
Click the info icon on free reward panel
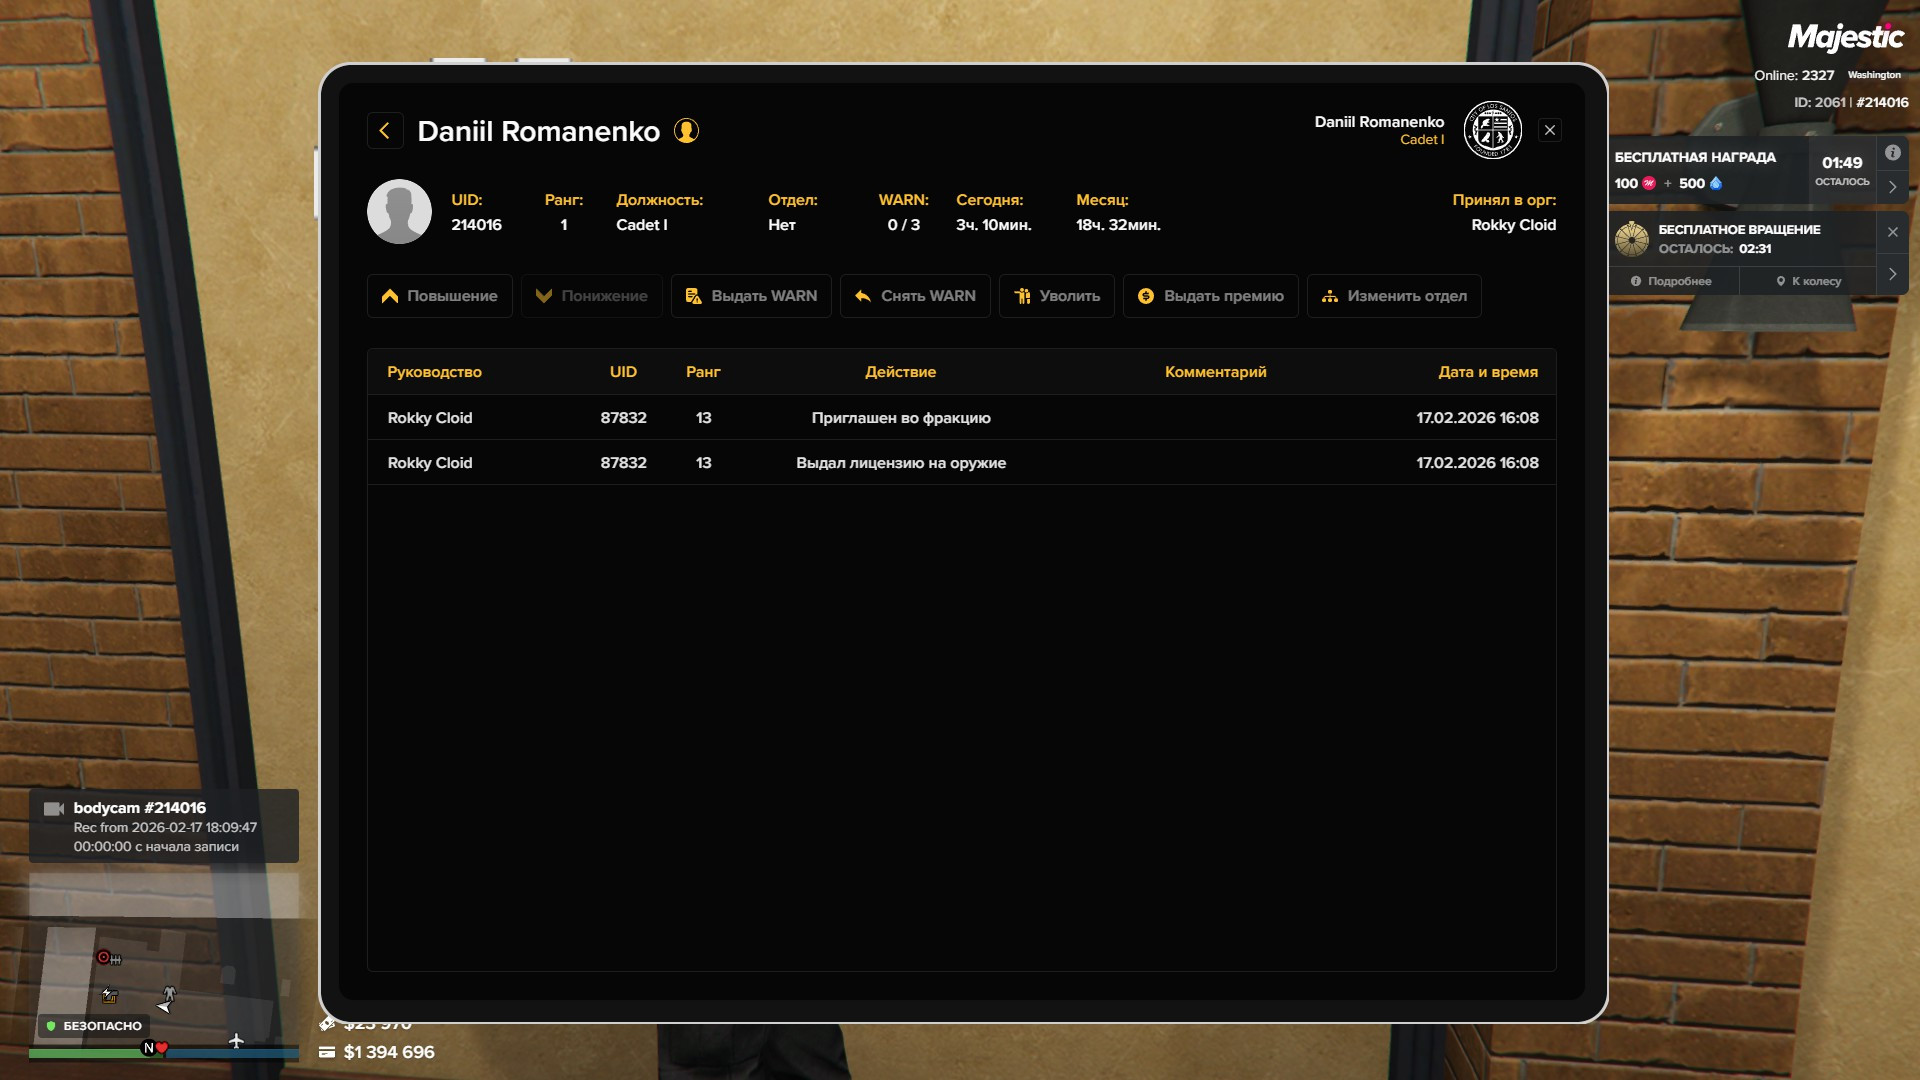(1892, 153)
